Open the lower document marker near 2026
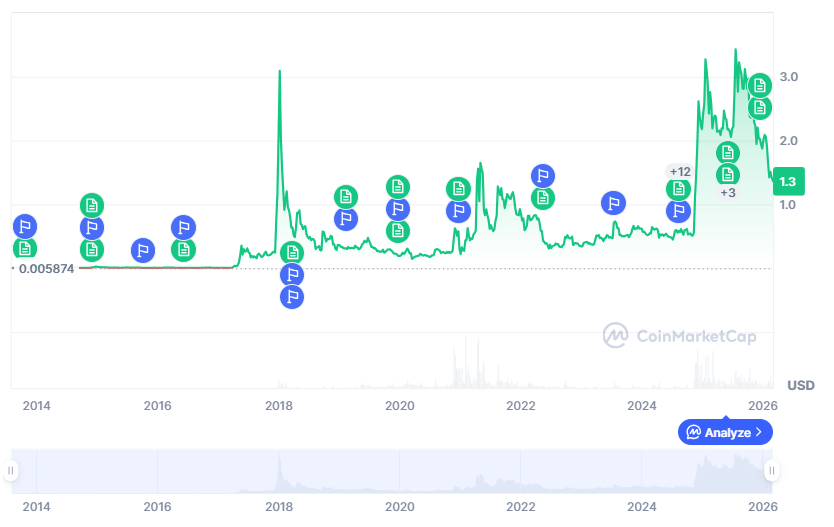834x527 pixels. point(760,107)
